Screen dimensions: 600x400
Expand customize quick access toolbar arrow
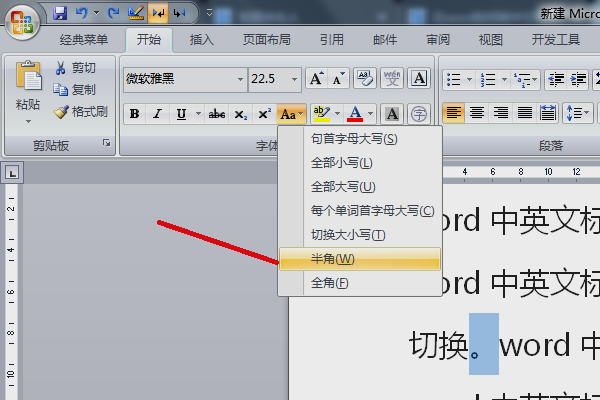(209, 13)
